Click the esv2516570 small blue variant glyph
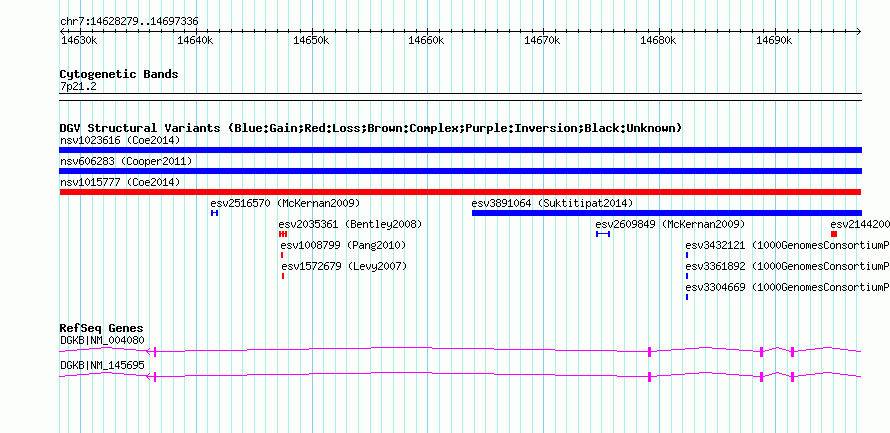This screenshot has width=890, height=433. pos(214,213)
